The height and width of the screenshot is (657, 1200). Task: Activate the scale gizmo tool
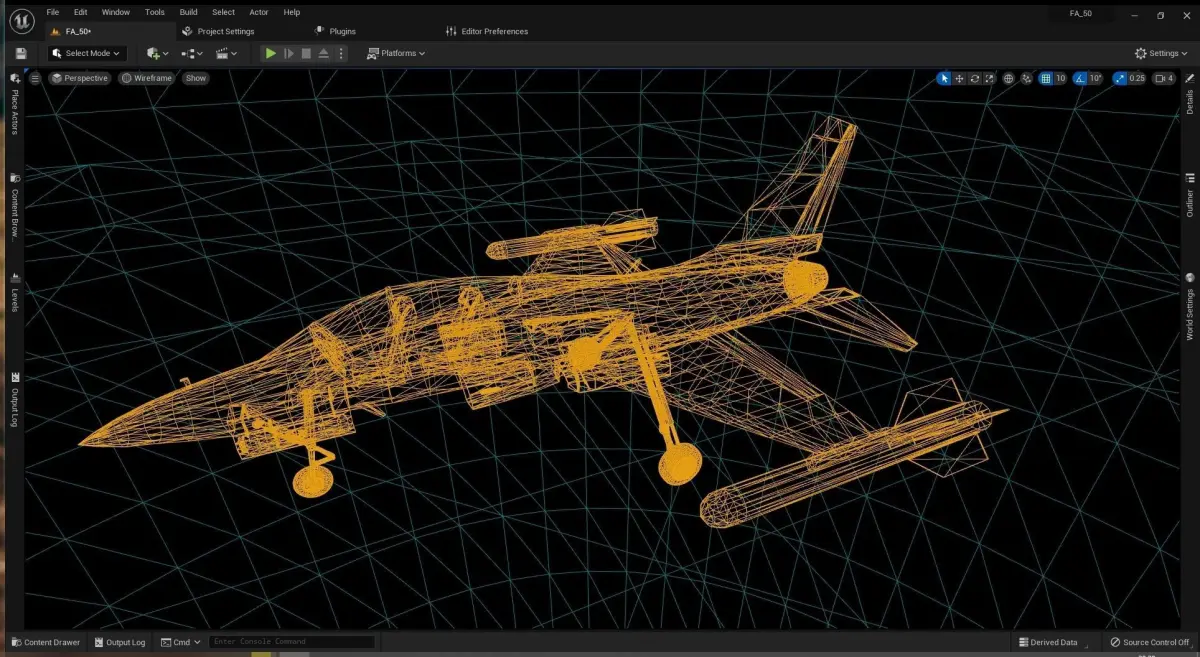click(989, 78)
